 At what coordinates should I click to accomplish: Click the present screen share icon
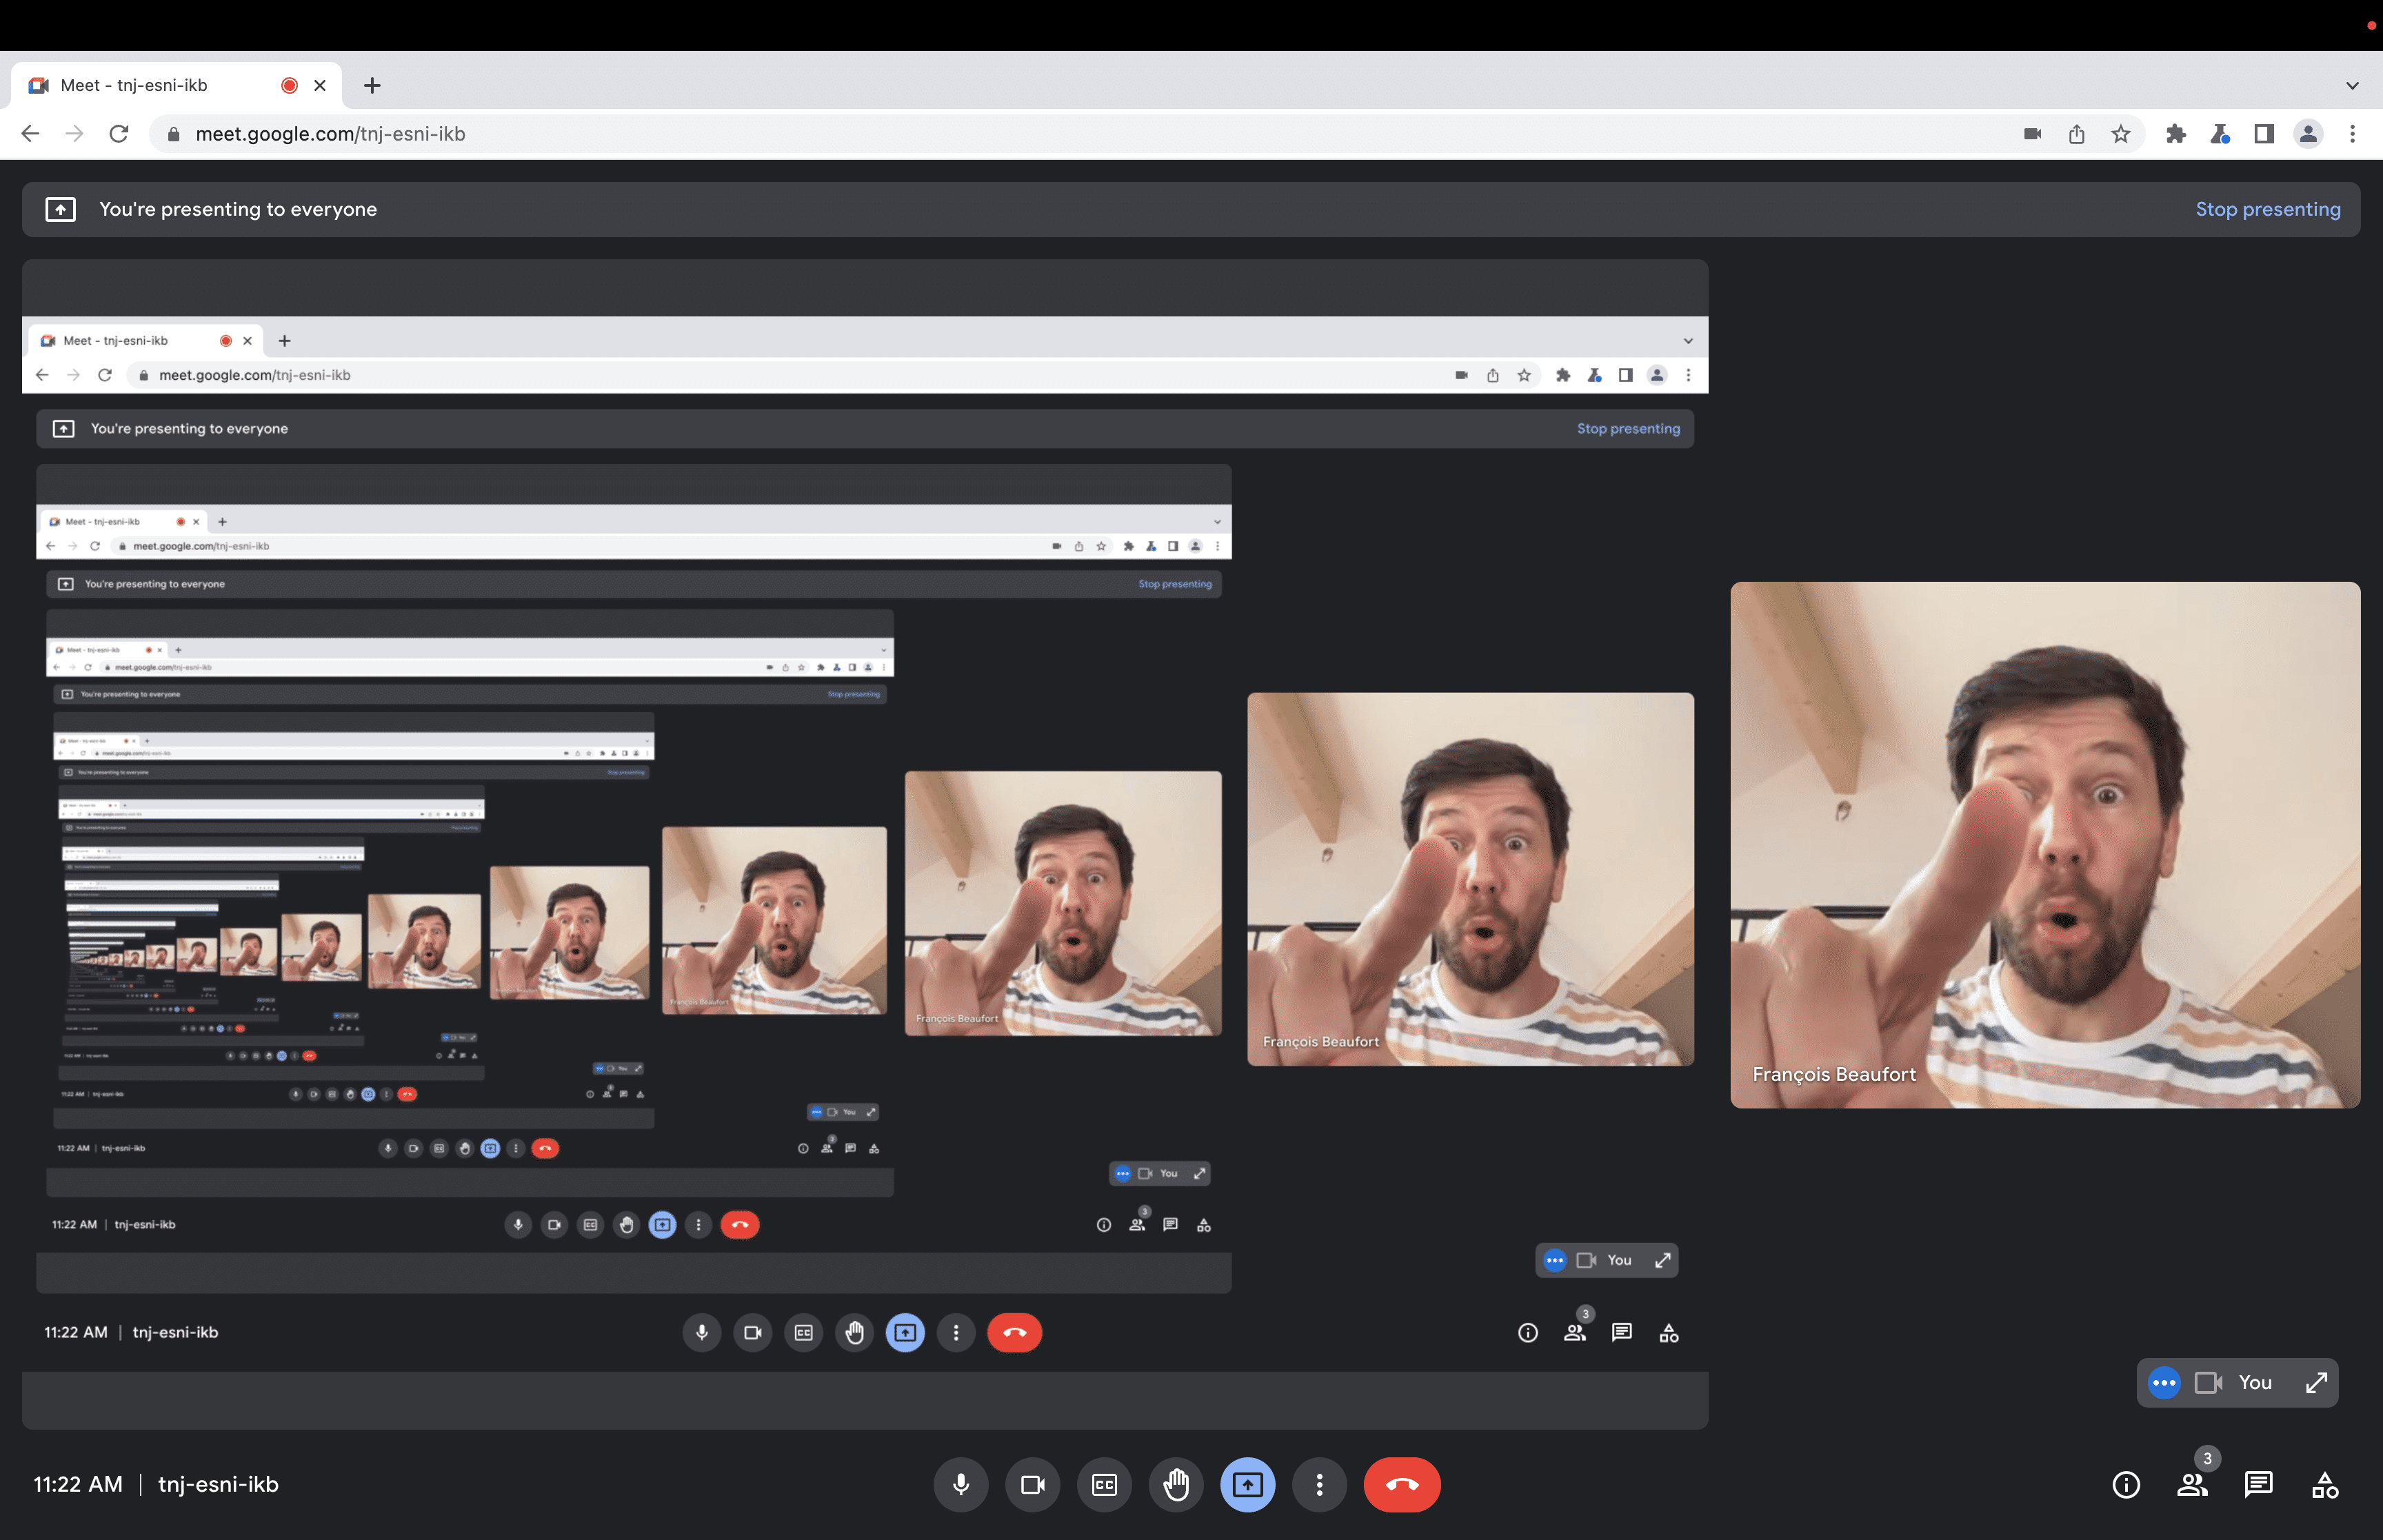click(1247, 1484)
